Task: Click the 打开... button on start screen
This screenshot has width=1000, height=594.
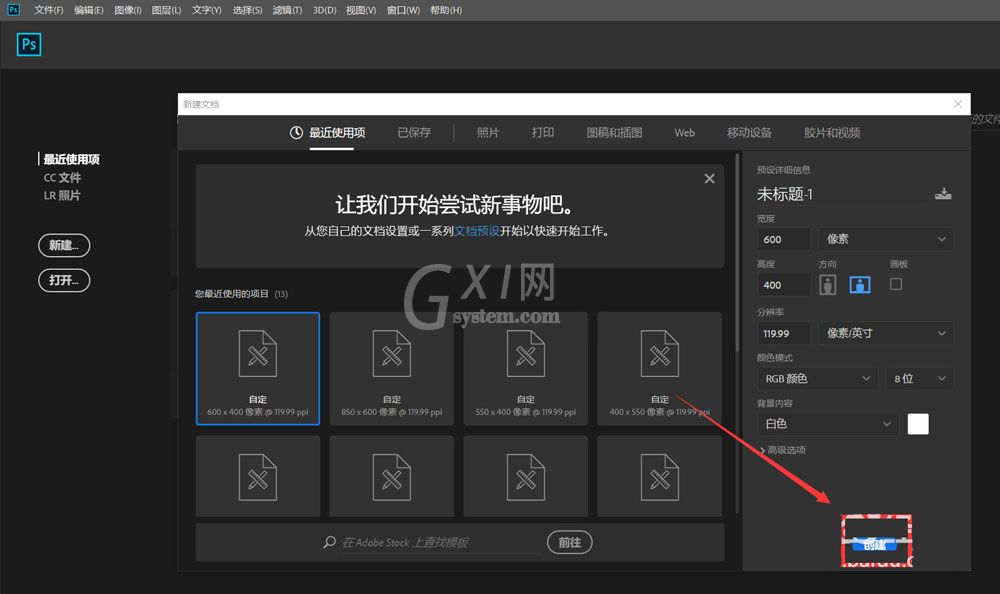Action: coord(64,281)
